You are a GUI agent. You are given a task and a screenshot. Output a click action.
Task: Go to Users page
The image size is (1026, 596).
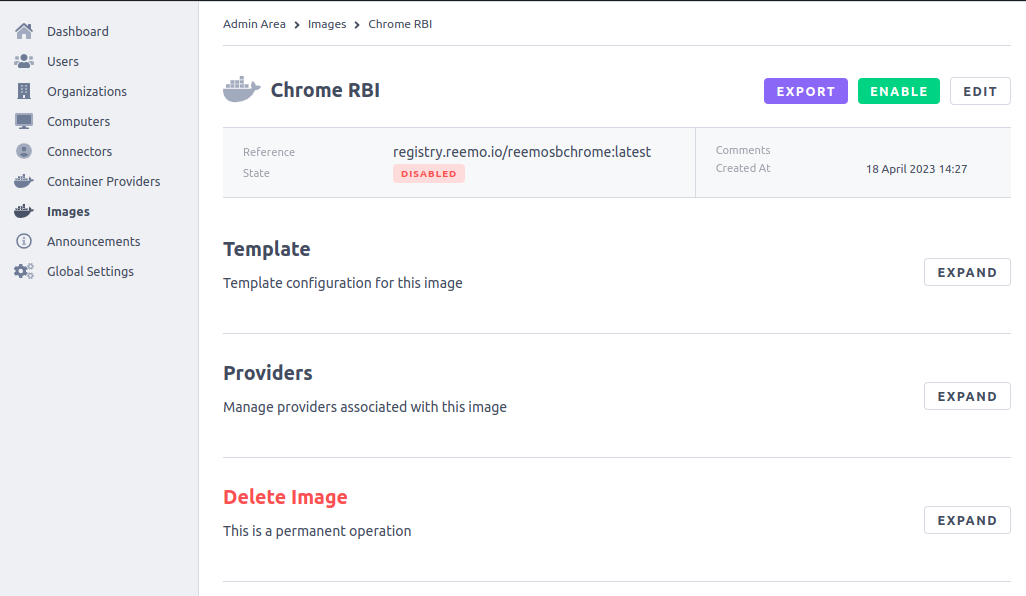pyautogui.click(x=63, y=61)
